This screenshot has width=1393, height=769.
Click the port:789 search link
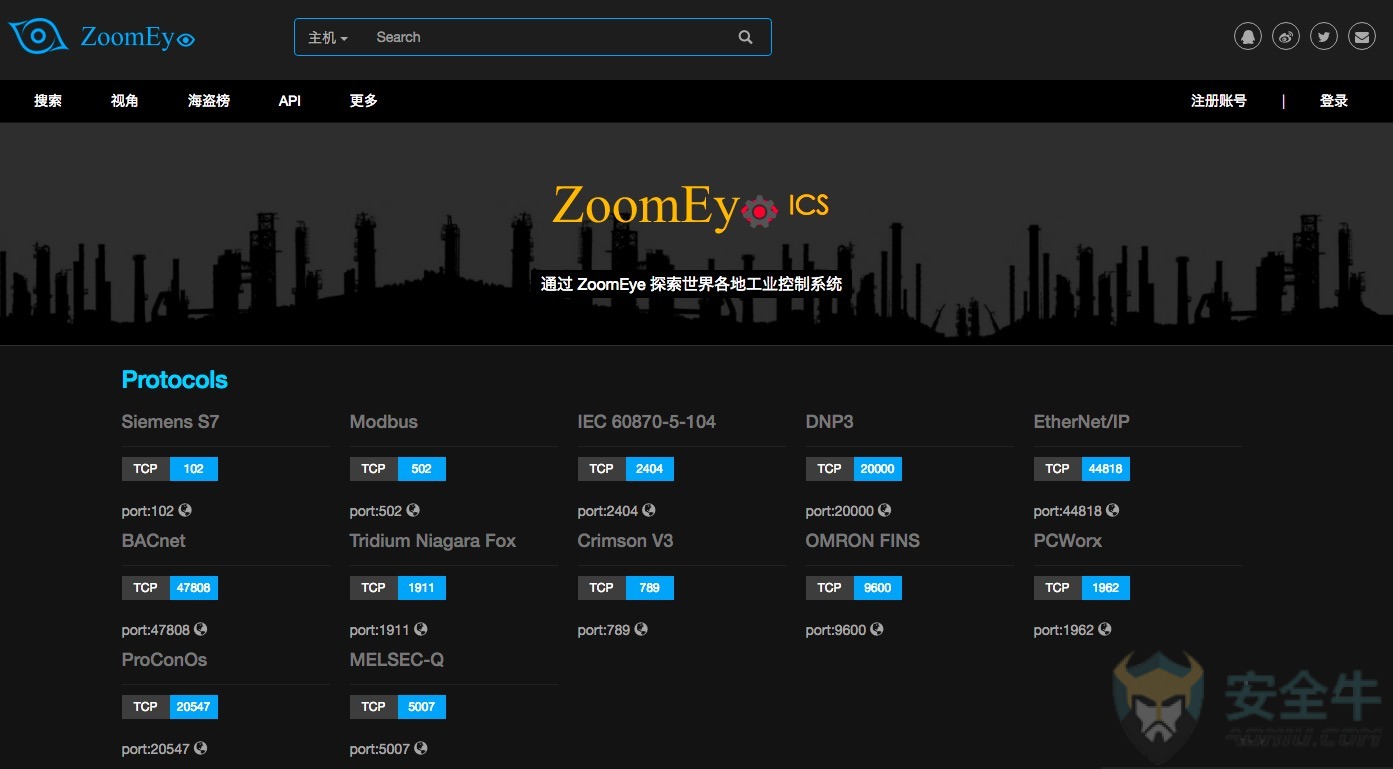coord(604,630)
